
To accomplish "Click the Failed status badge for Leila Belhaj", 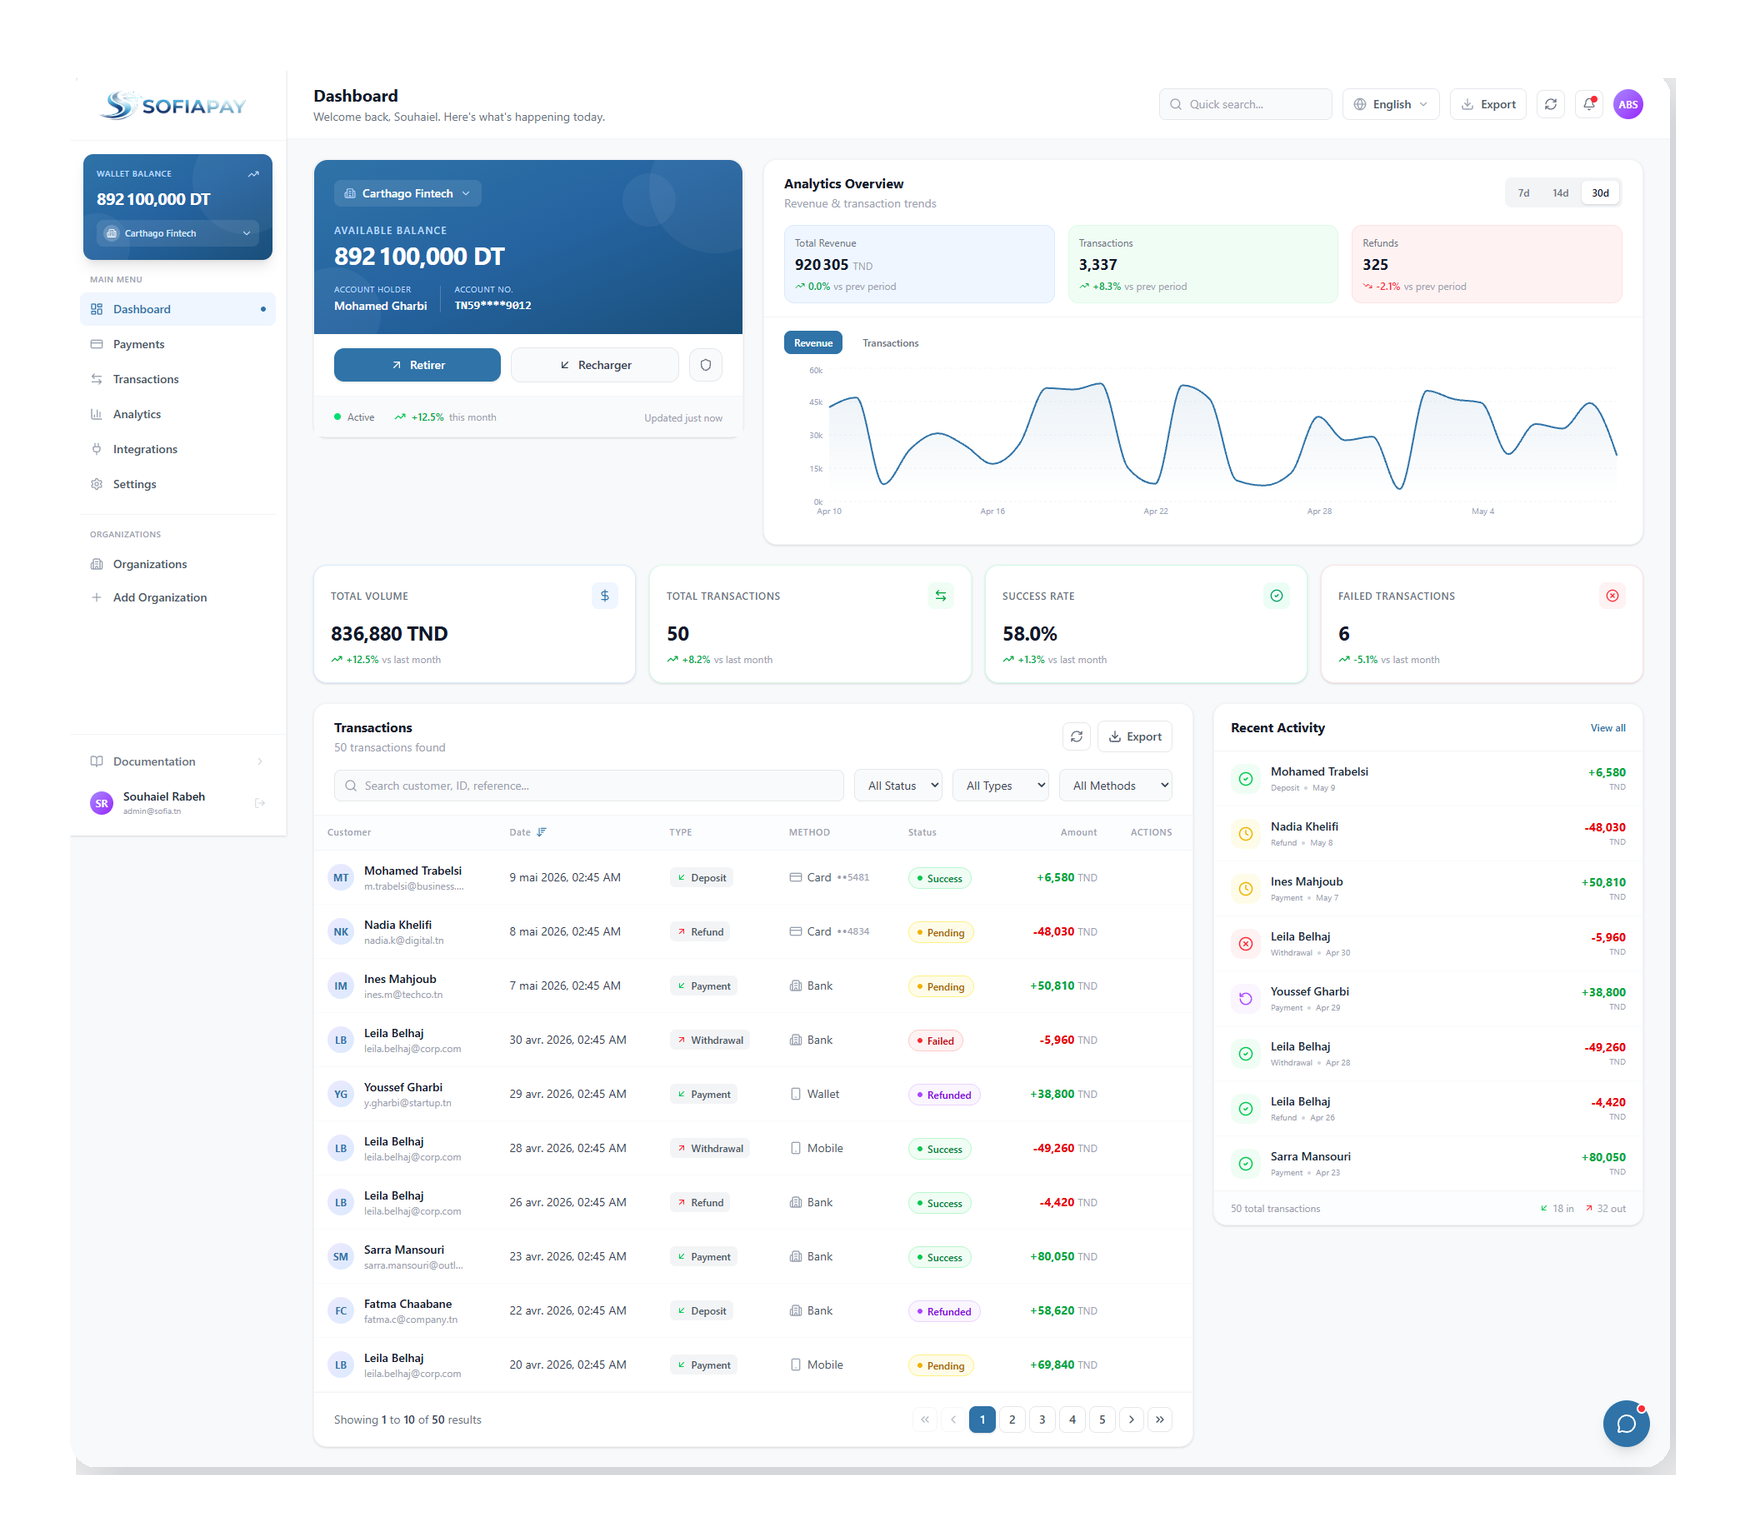I will tap(935, 1041).
